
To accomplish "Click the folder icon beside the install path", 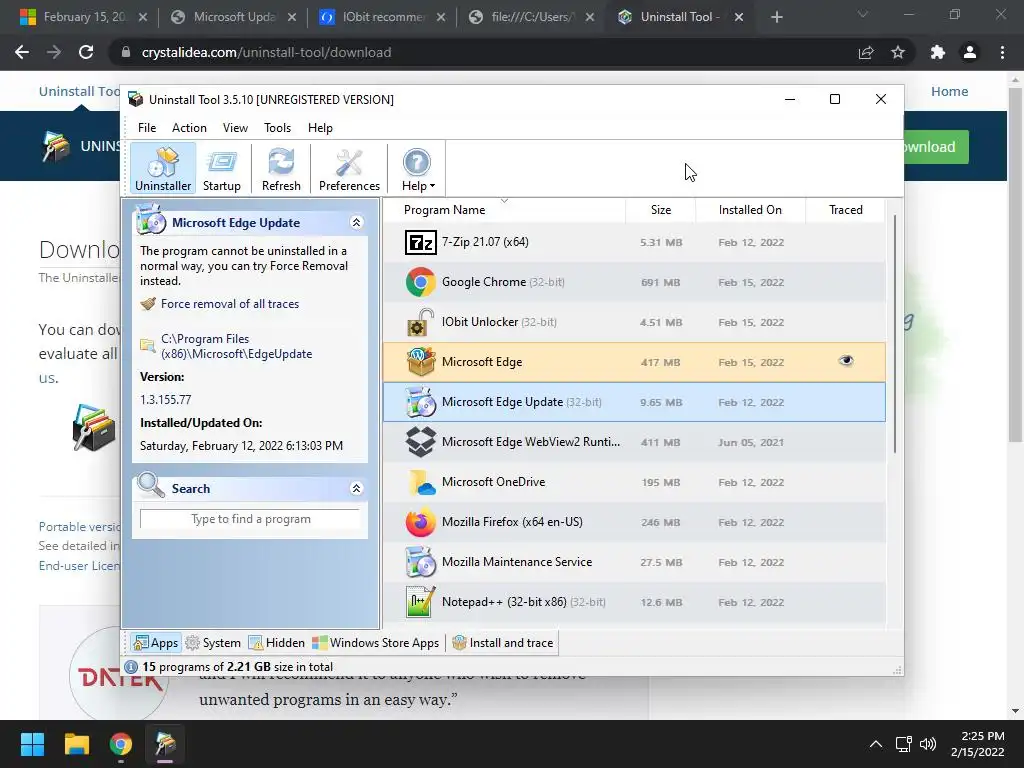I will click(x=148, y=345).
